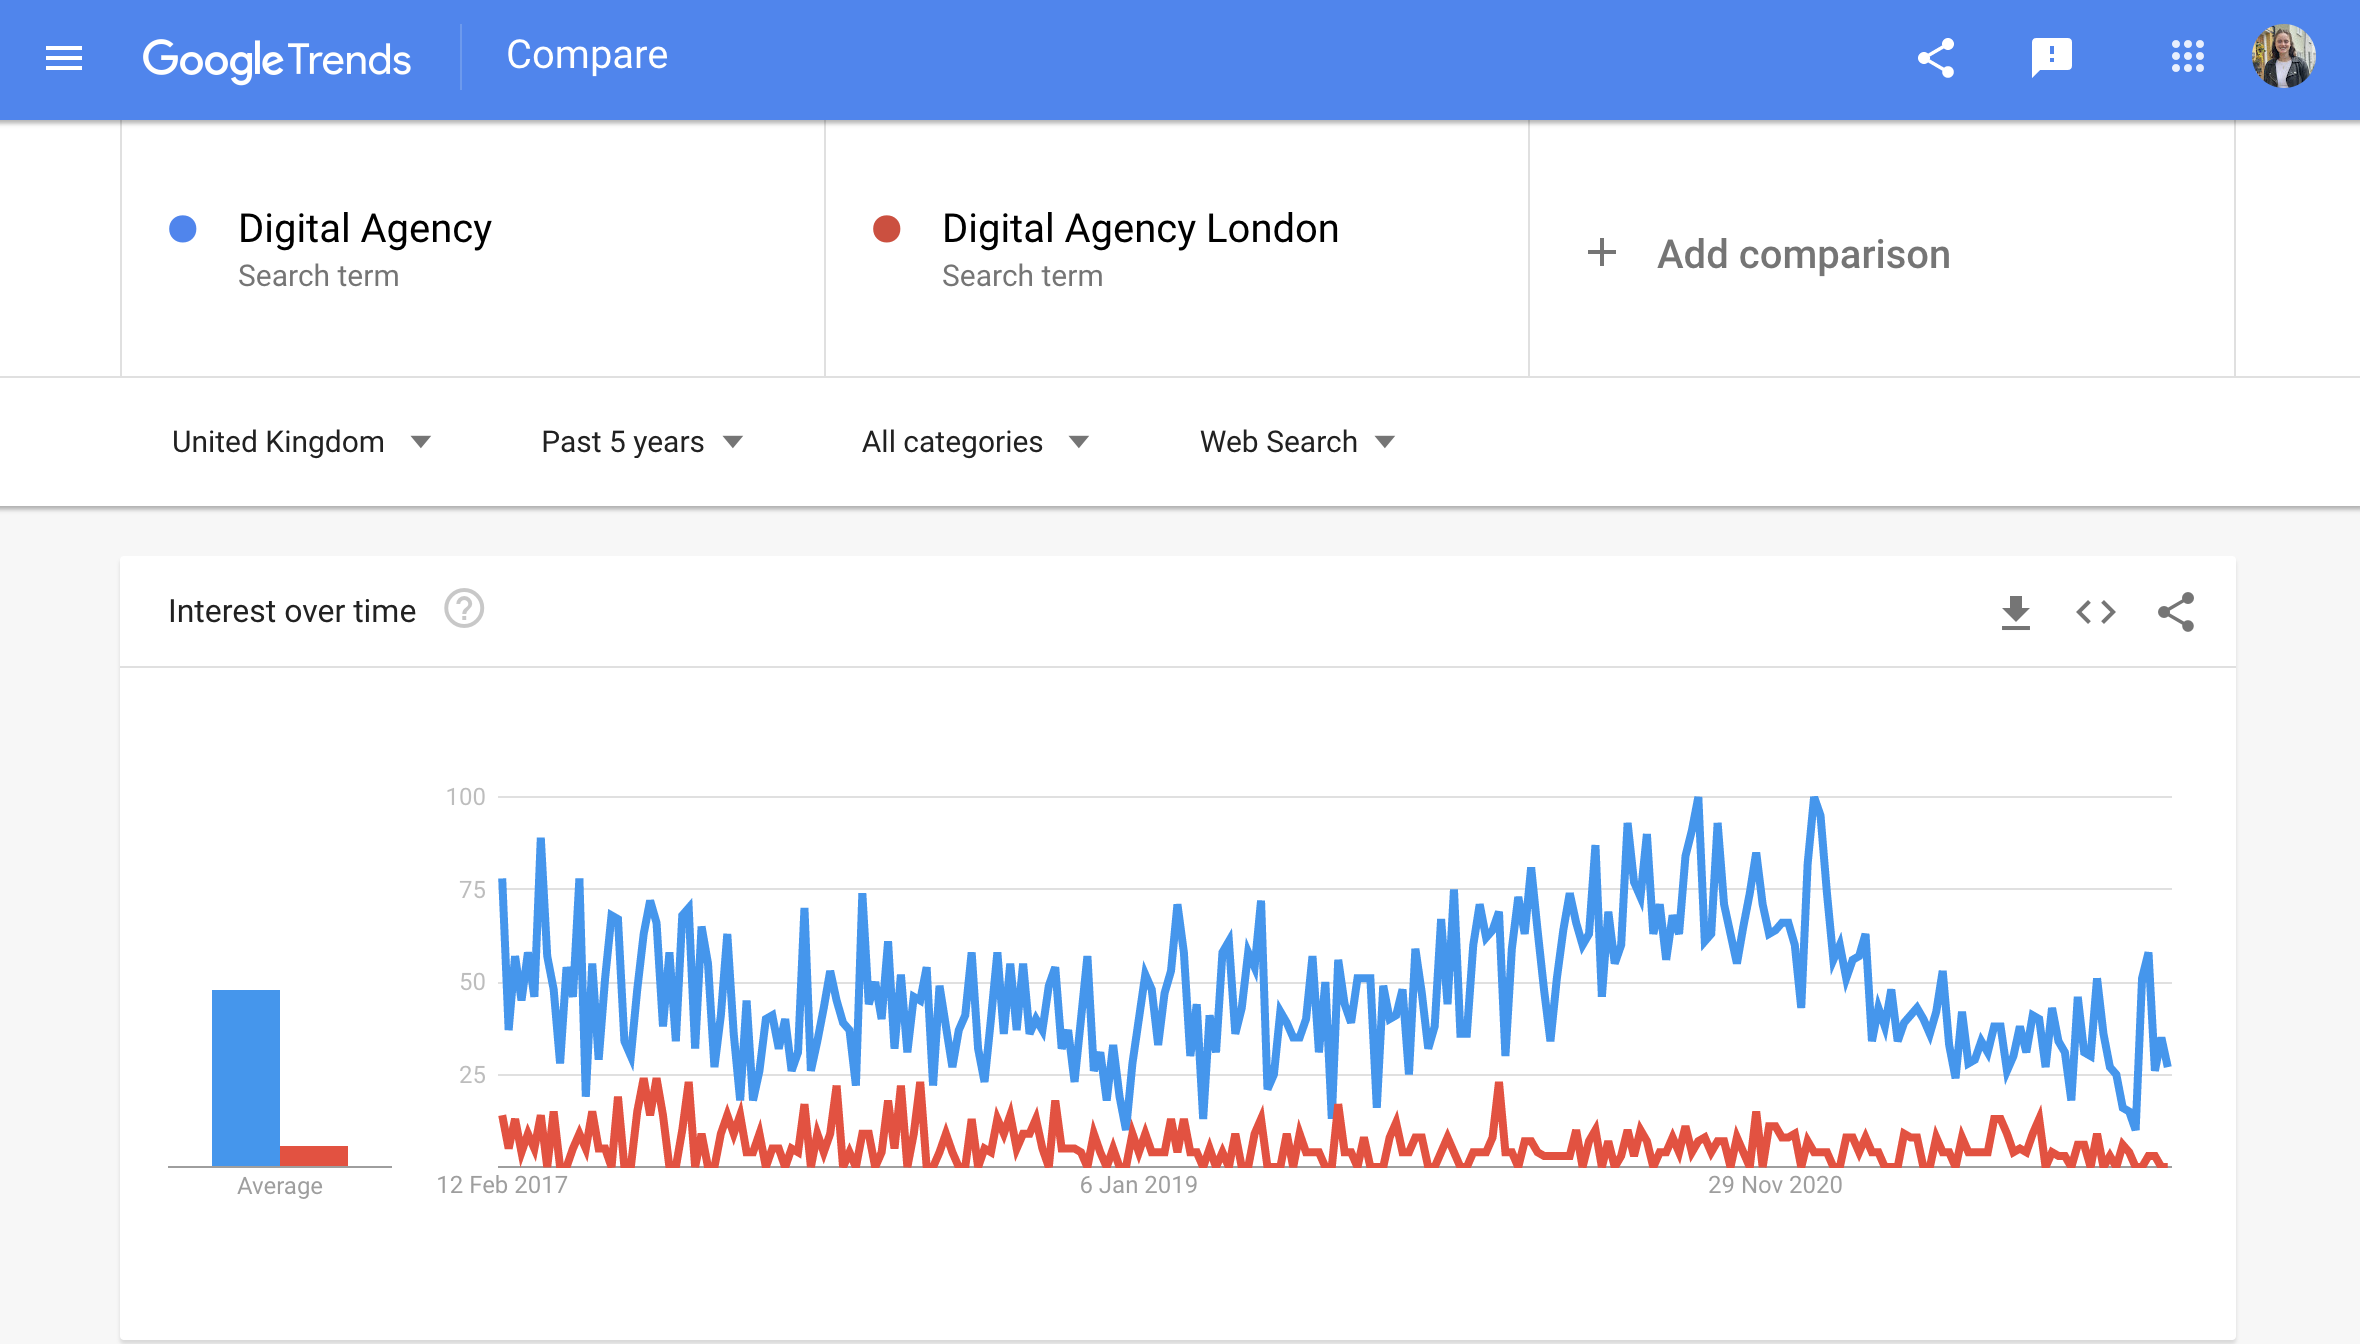Click the red Digital Agency London dot
This screenshot has width=2360, height=1344.
click(887, 229)
